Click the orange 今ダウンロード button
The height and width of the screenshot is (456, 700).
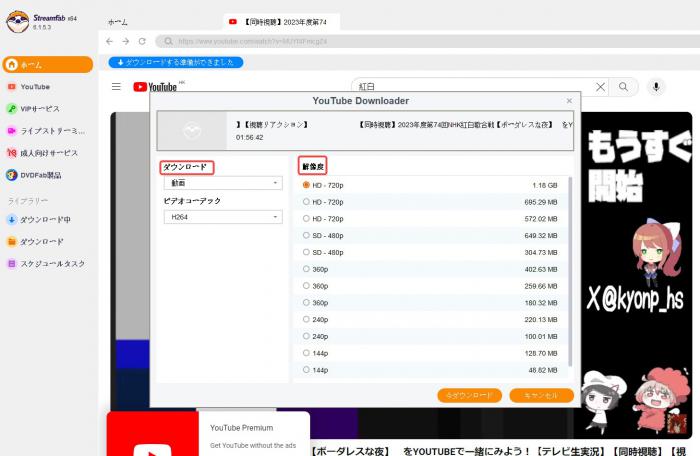coord(470,395)
